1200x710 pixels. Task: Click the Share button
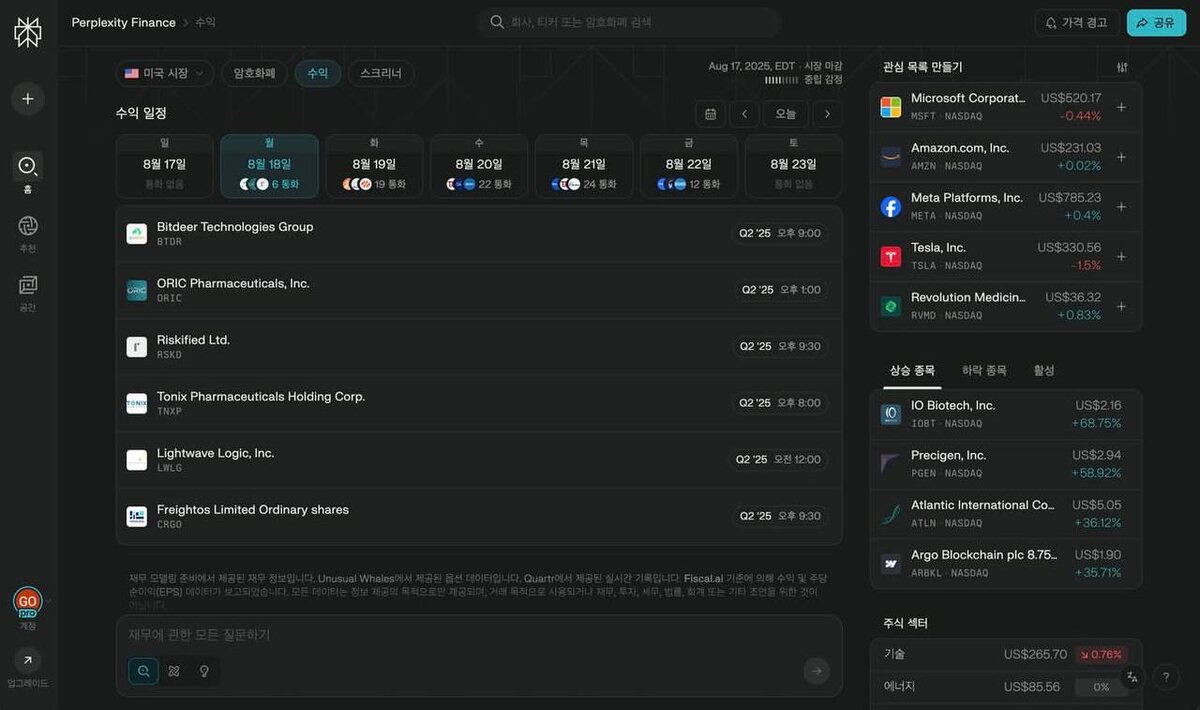[x=1156, y=22]
